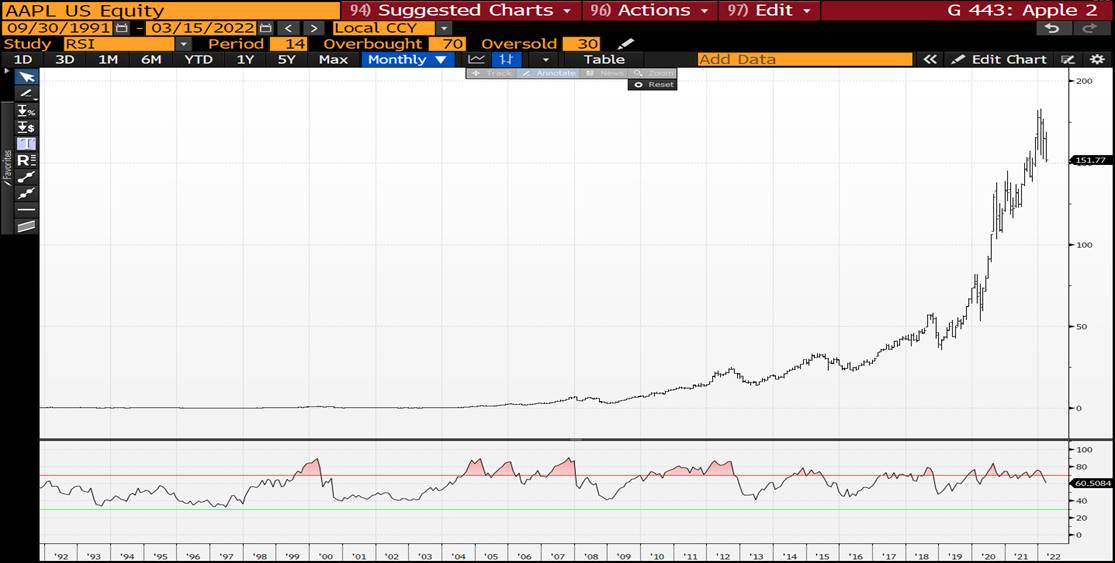Select the Max range
The height and width of the screenshot is (563, 1115).
[333, 60]
